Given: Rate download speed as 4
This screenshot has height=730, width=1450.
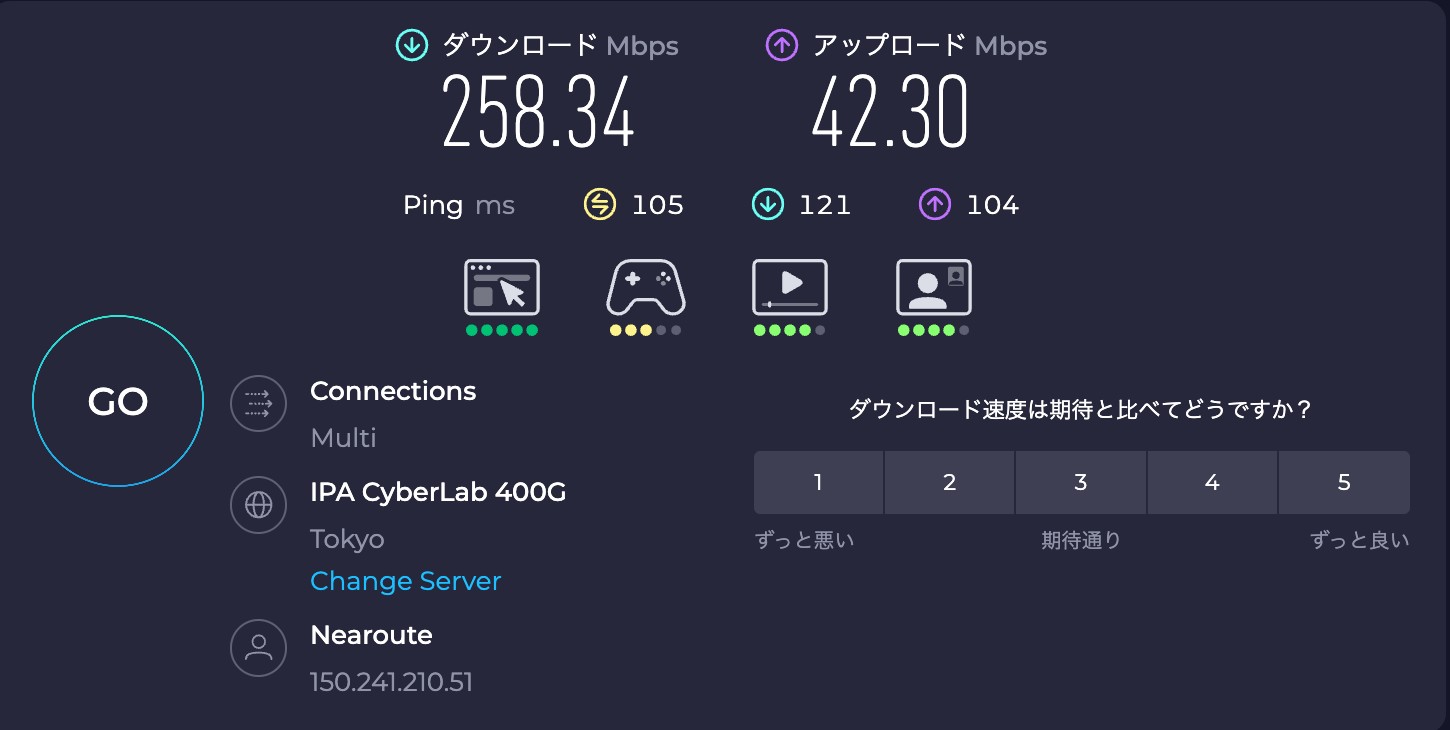Looking at the screenshot, I should click(x=1212, y=482).
